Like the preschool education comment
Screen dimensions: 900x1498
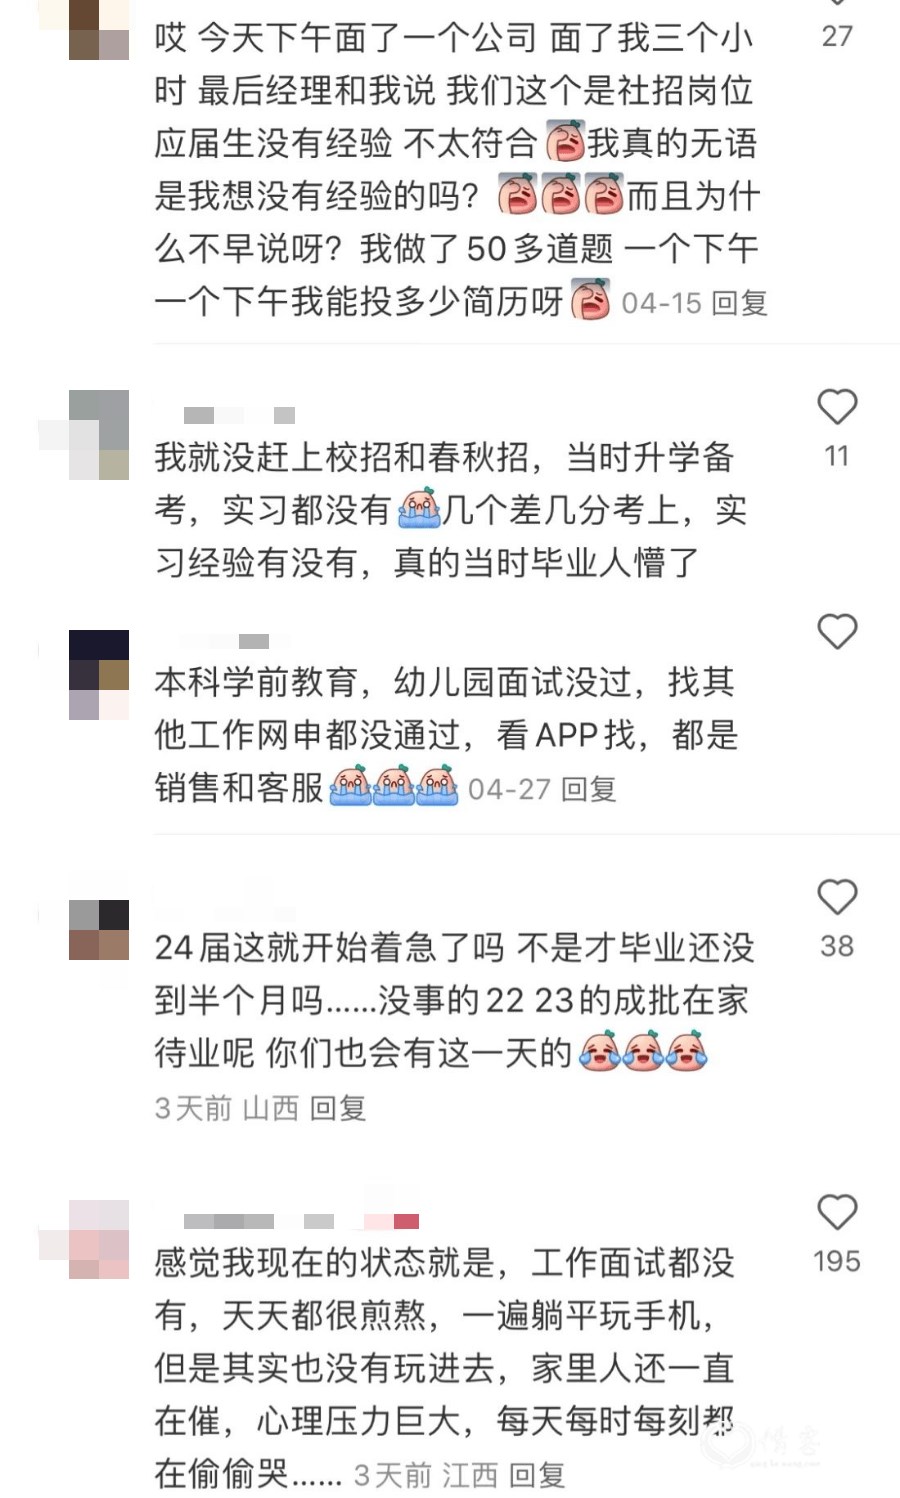pos(837,632)
